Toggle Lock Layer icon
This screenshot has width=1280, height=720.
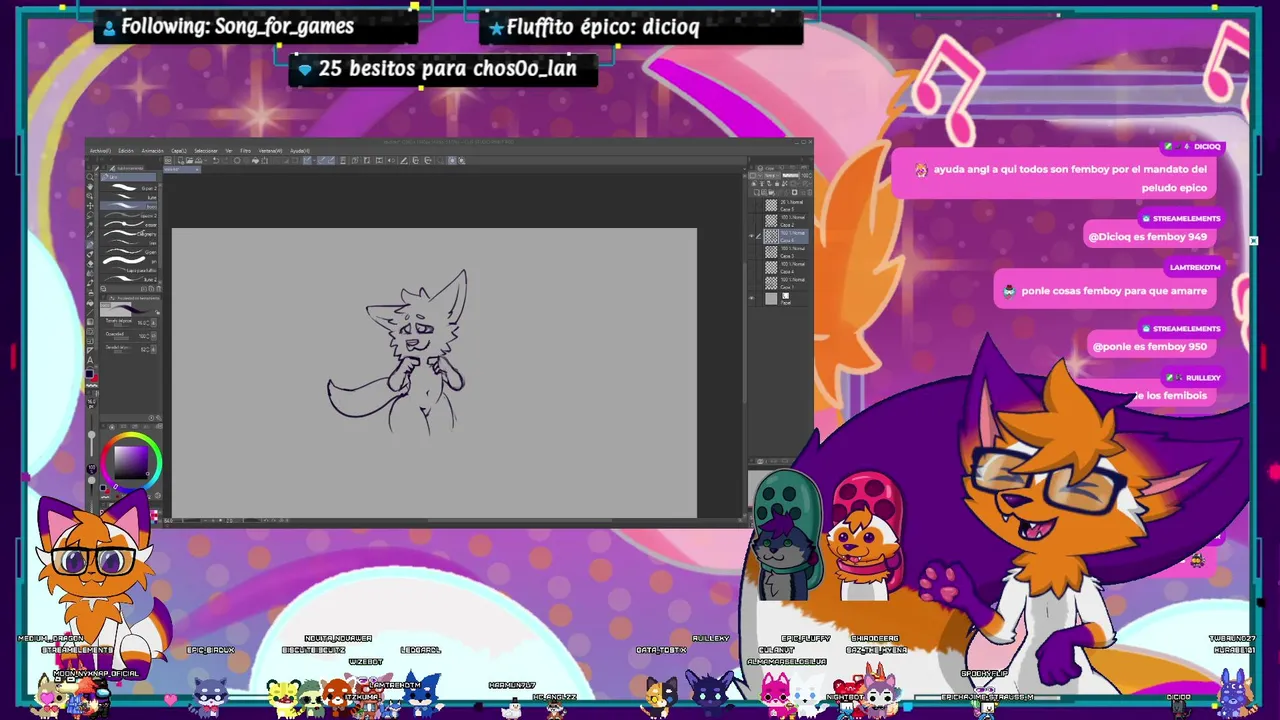click(777, 183)
